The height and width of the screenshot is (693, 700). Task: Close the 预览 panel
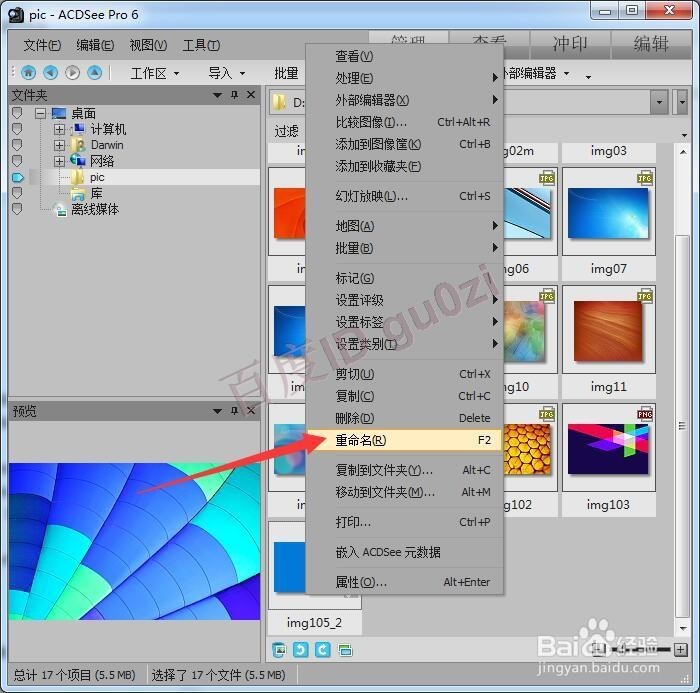point(251,410)
